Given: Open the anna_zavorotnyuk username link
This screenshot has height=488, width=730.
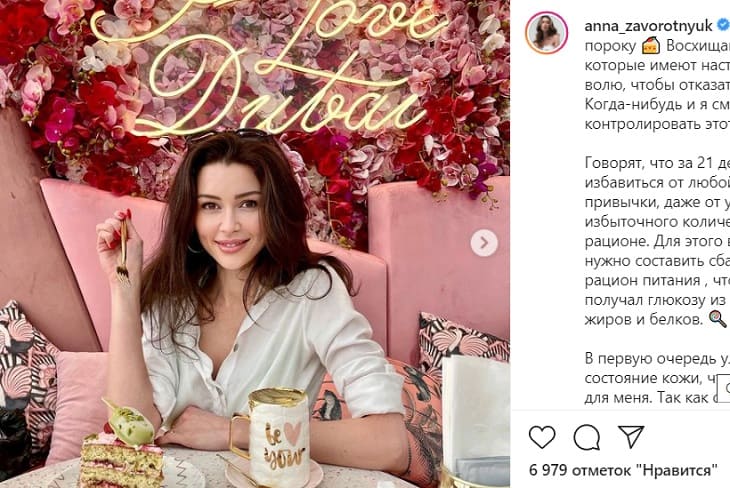Looking at the screenshot, I should (648, 26).
